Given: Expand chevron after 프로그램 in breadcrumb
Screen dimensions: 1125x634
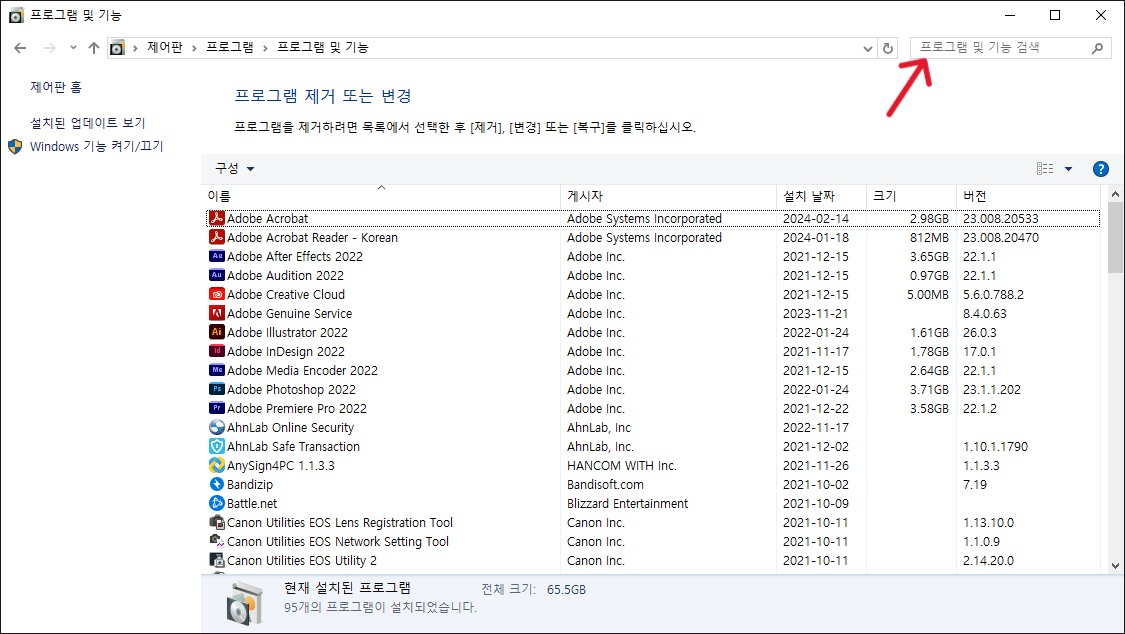Looking at the screenshot, I should (265, 48).
